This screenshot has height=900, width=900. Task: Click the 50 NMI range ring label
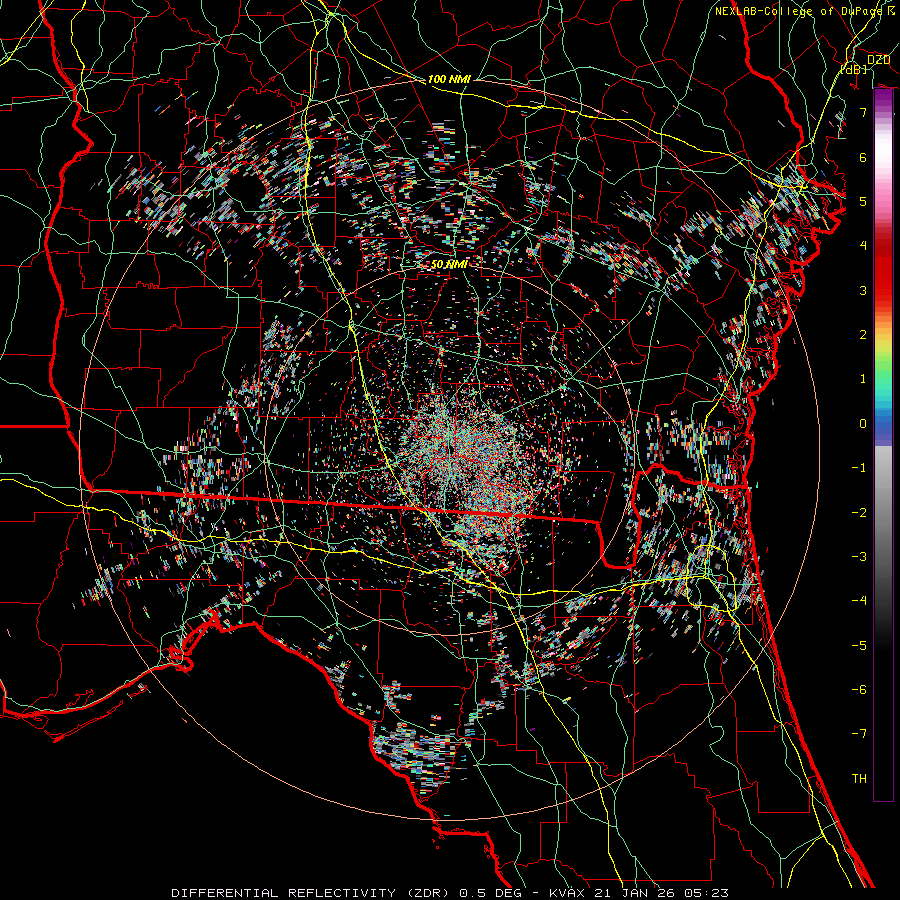[x=449, y=264]
